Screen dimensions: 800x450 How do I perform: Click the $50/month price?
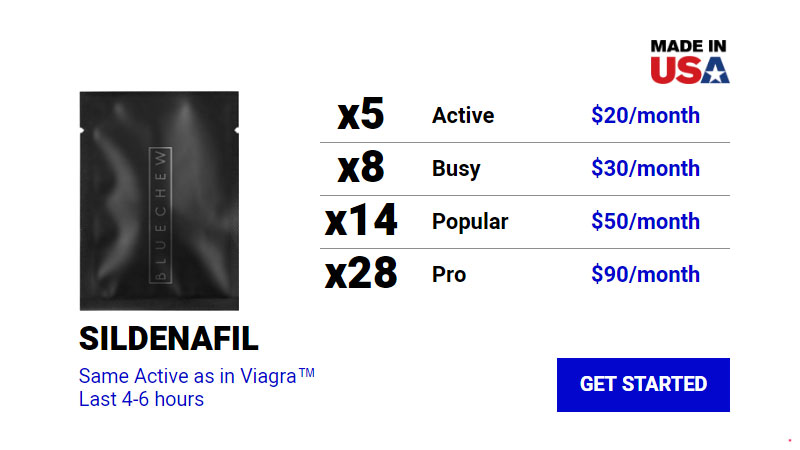point(645,221)
